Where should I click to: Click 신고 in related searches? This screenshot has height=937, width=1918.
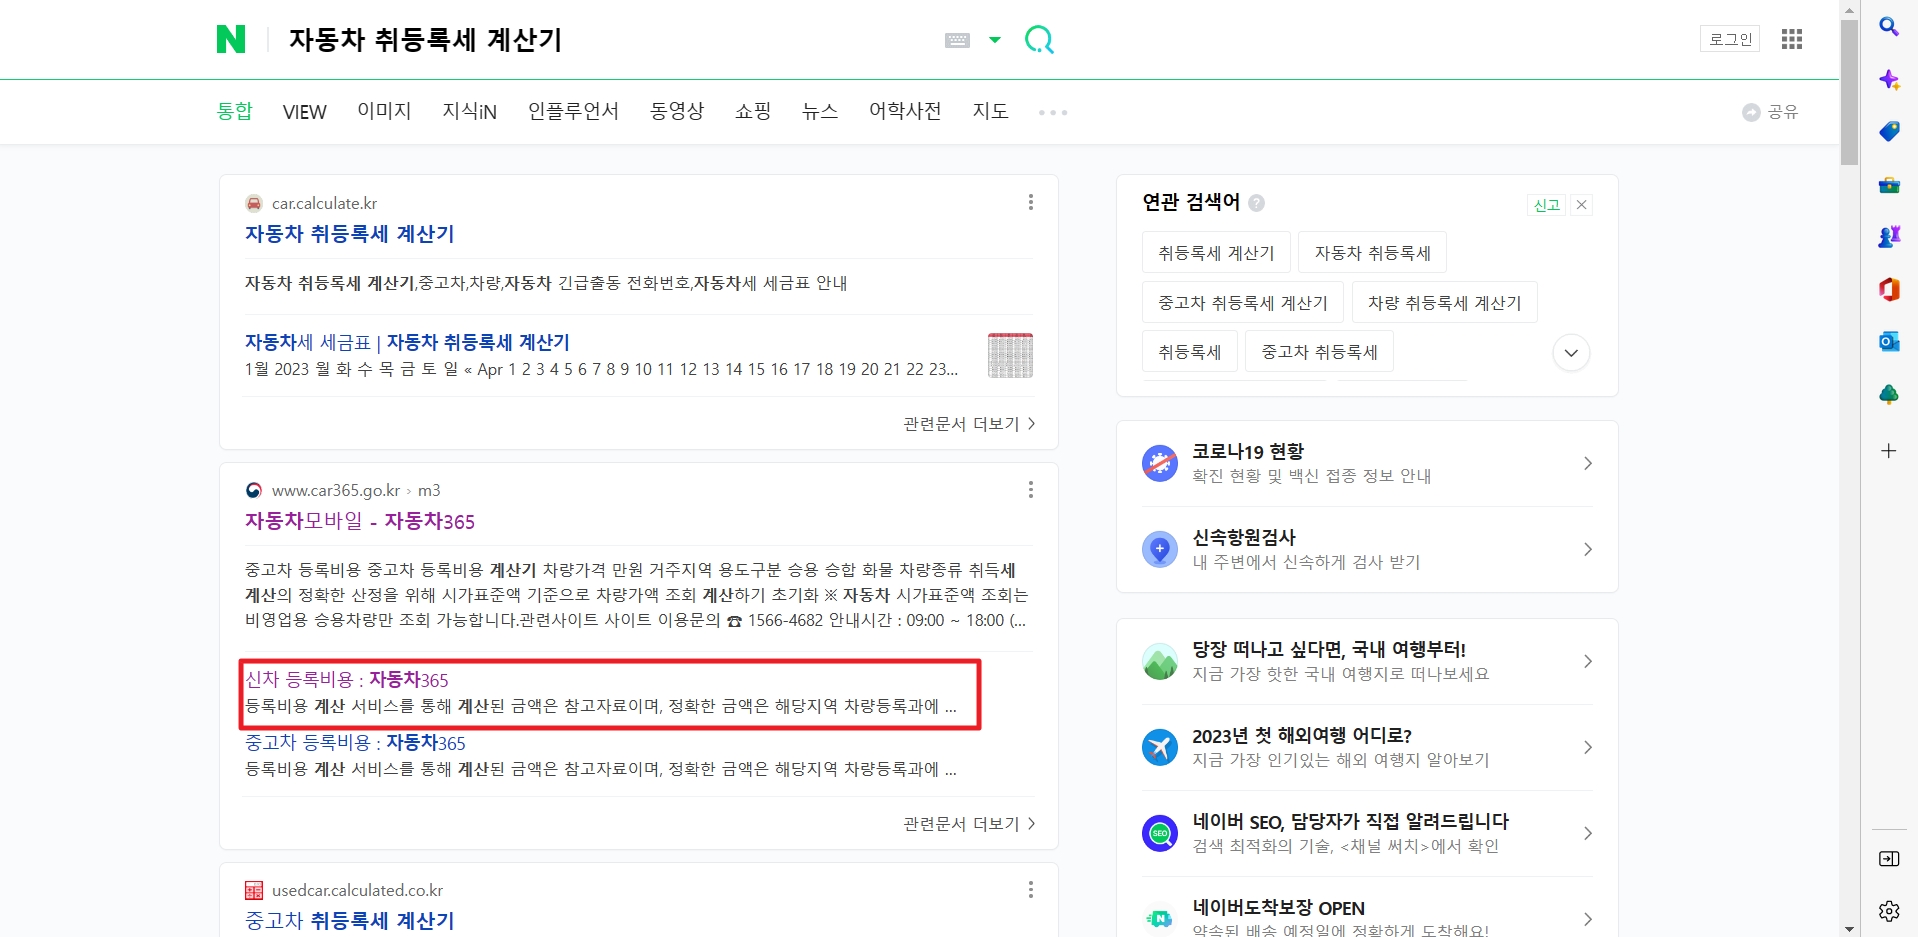point(1547,205)
